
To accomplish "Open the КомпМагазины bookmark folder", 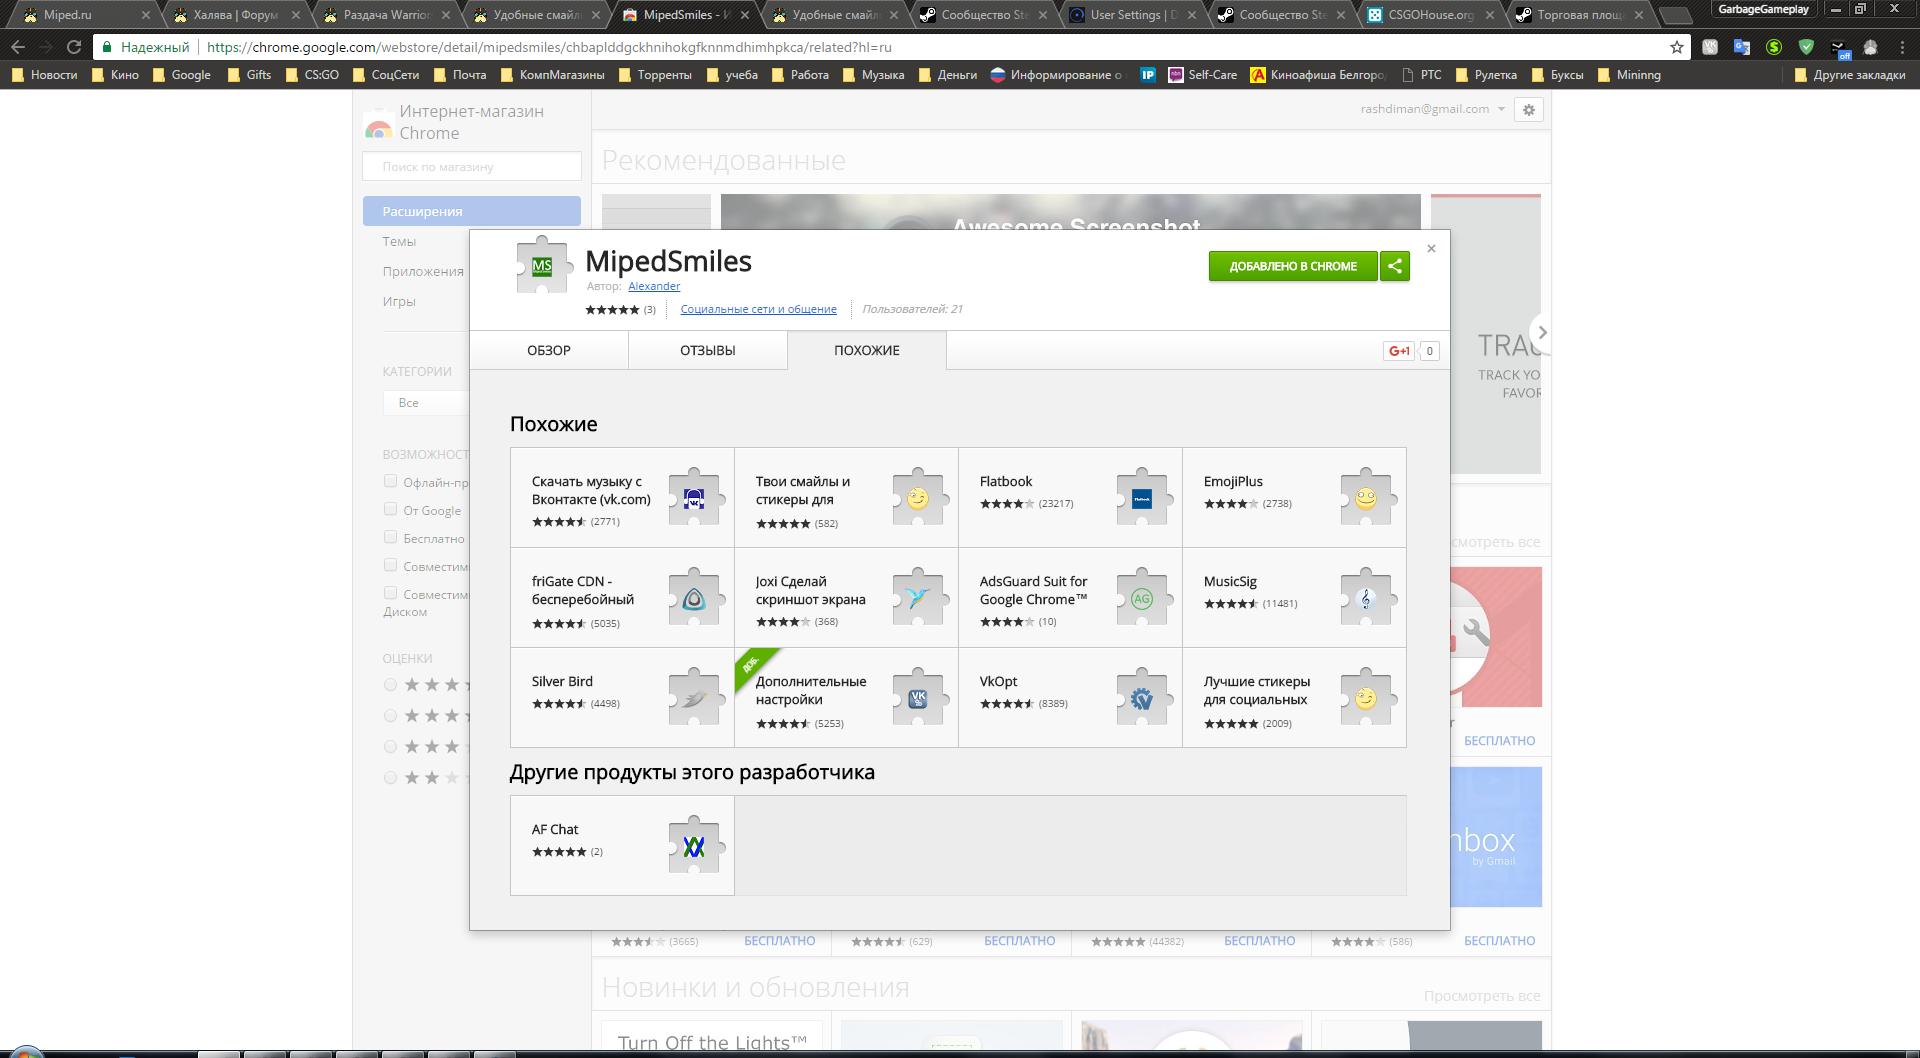I will pos(553,75).
